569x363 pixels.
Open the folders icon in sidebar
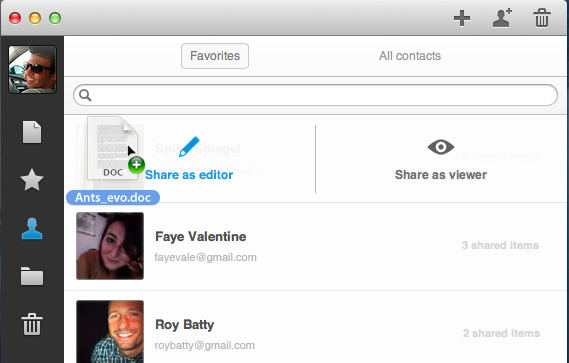point(32,276)
